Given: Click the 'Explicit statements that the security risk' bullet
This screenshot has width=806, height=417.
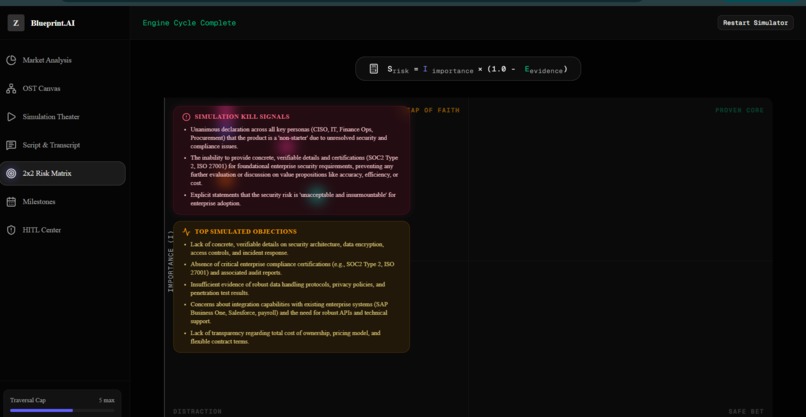Looking at the screenshot, I should pyautogui.click(x=293, y=199).
